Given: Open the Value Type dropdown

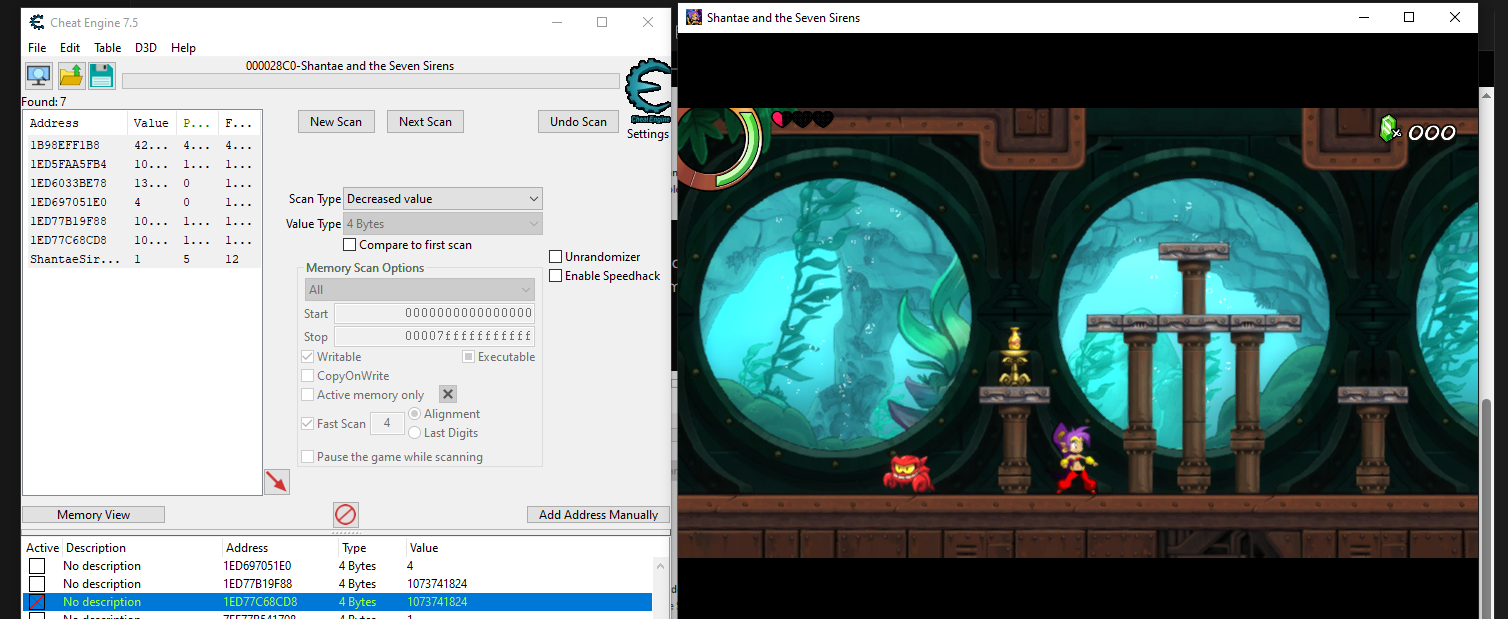Looking at the screenshot, I should coord(443,224).
